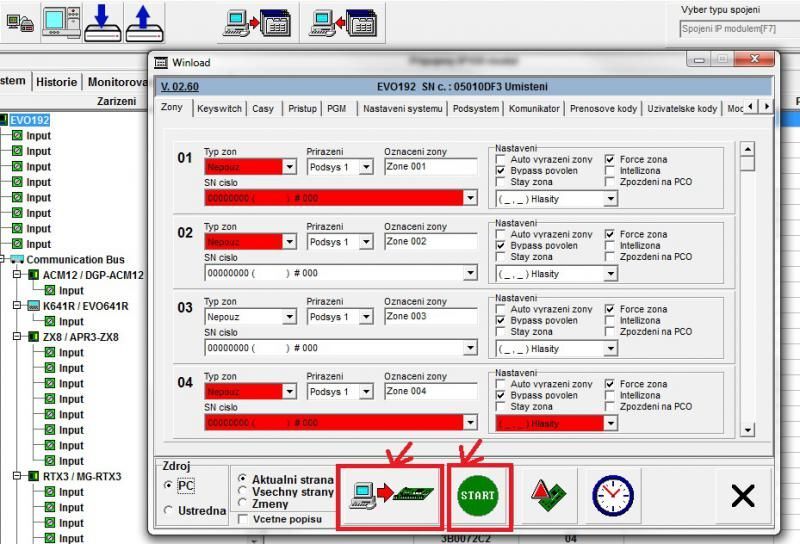Switch to the Keyswitch tab

(x=218, y=108)
